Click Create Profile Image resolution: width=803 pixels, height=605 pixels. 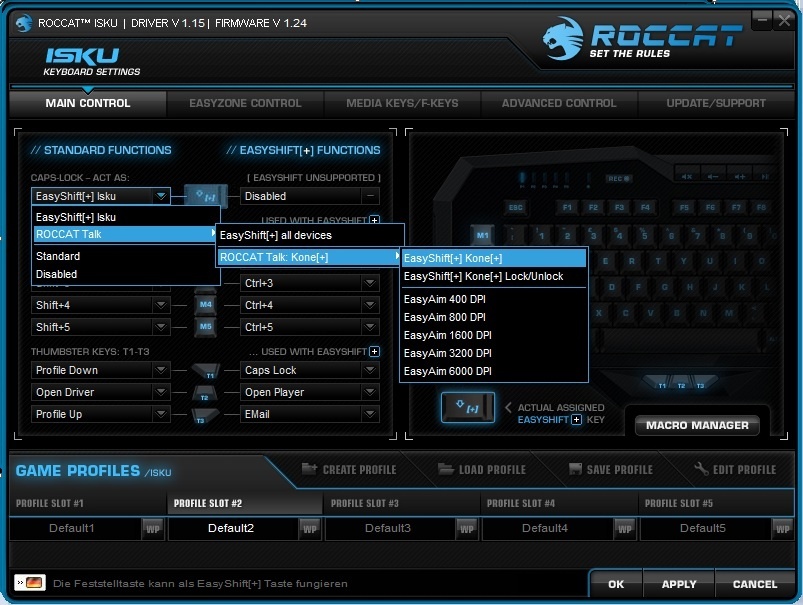click(349, 469)
